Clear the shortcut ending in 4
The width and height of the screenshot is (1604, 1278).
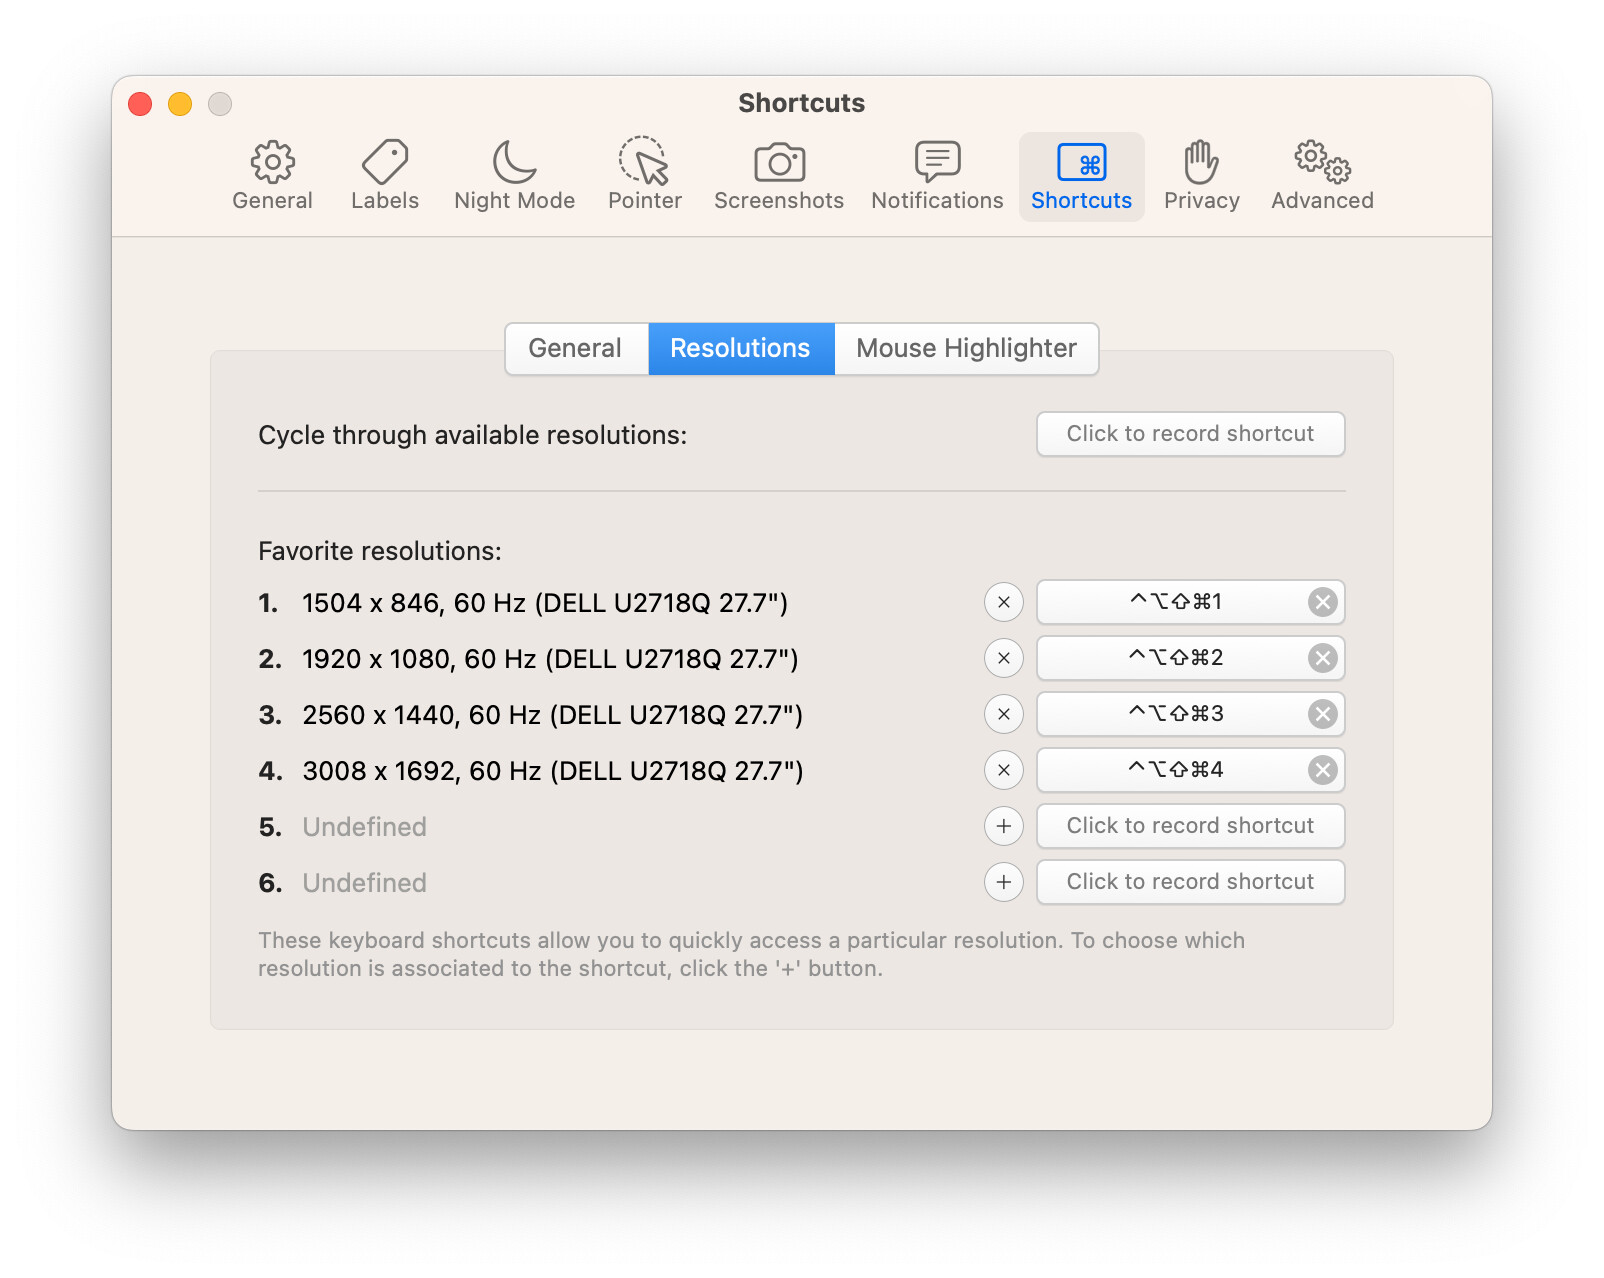click(x=1322, y=770)
